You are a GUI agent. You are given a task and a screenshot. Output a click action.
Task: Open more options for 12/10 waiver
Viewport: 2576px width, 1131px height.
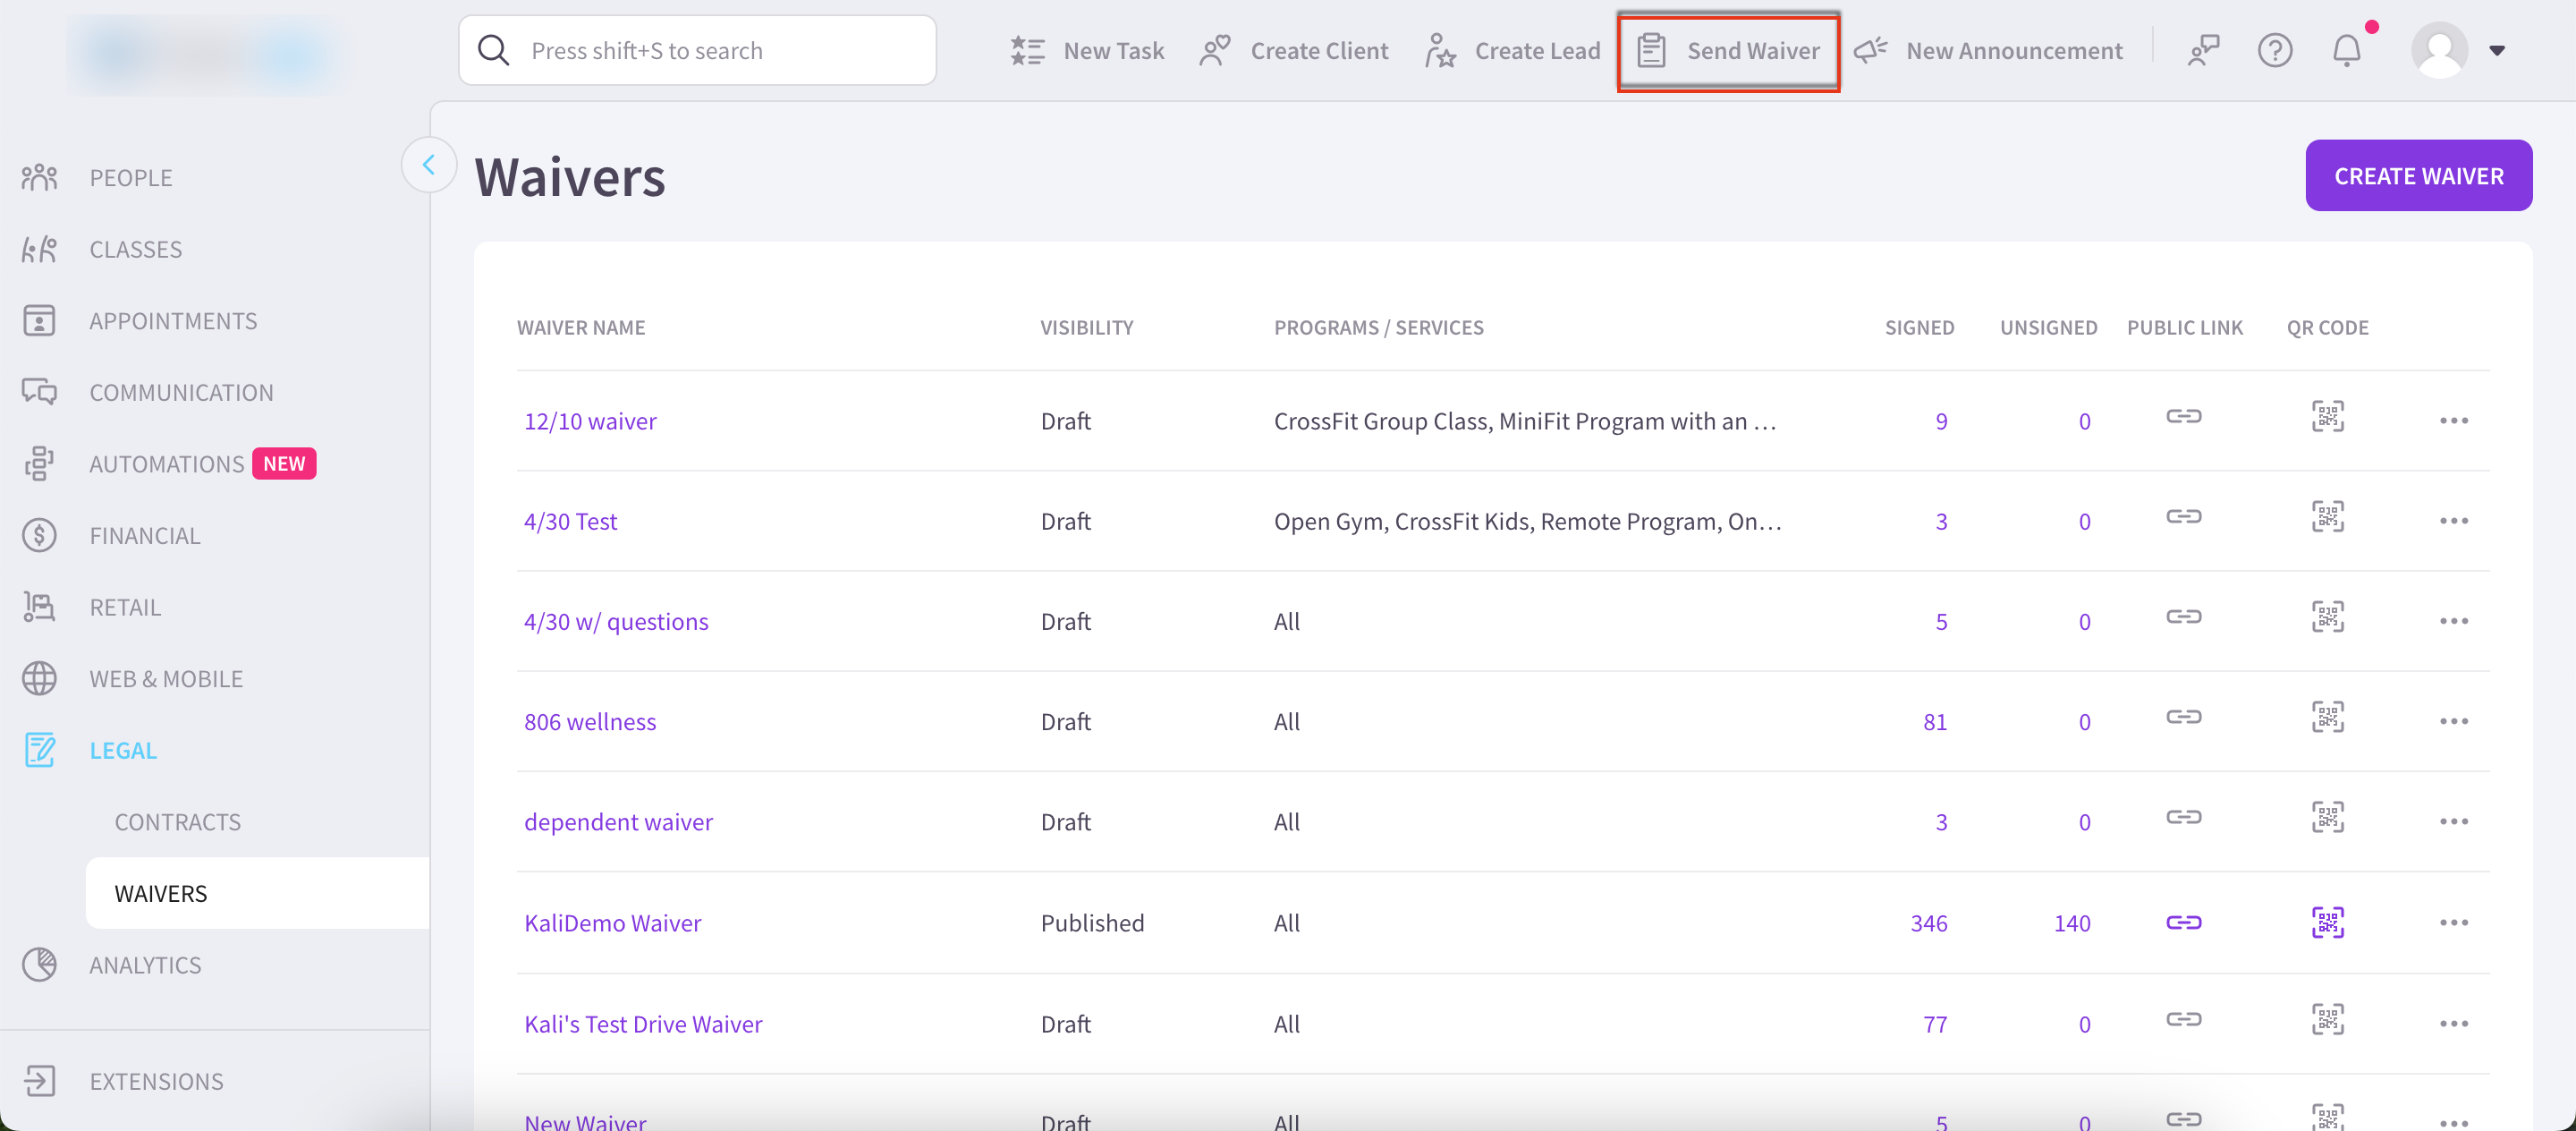pyautogui.click(x=2453, y=421)
